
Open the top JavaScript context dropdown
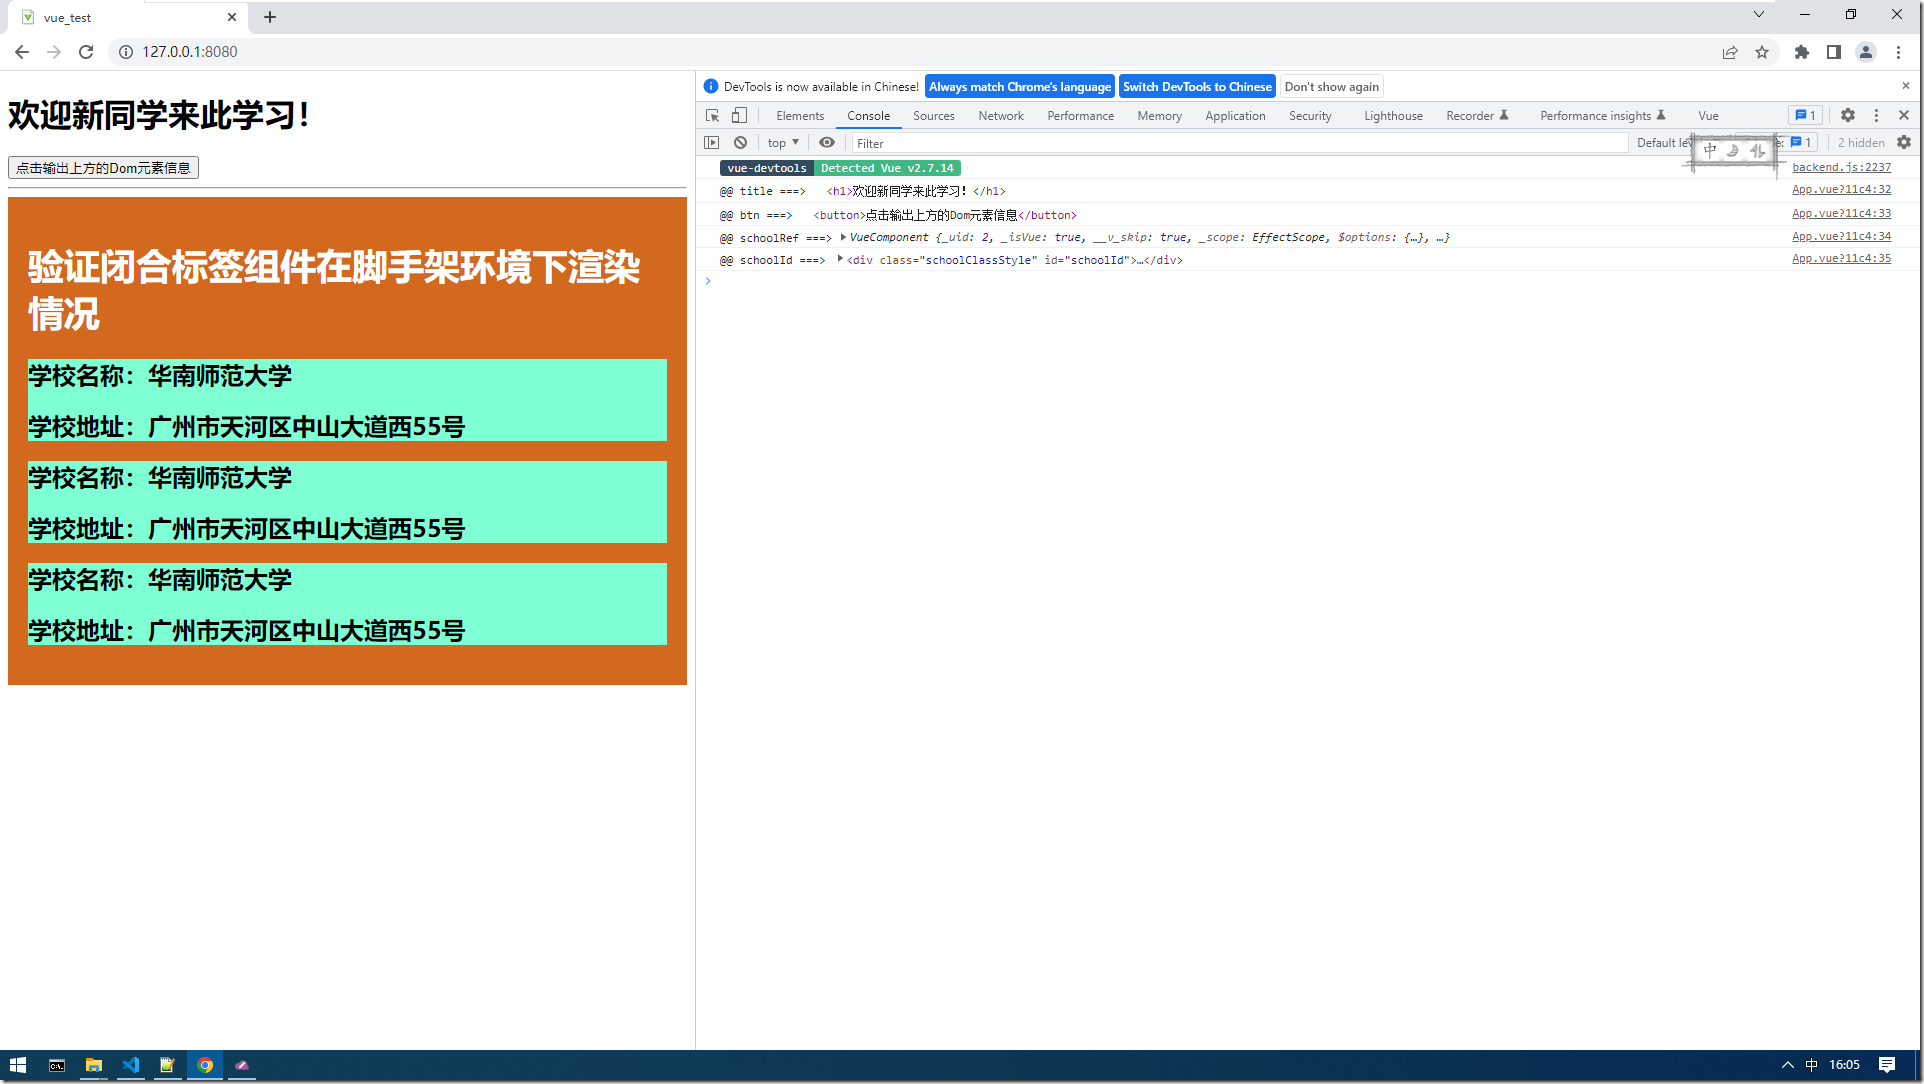783,143
